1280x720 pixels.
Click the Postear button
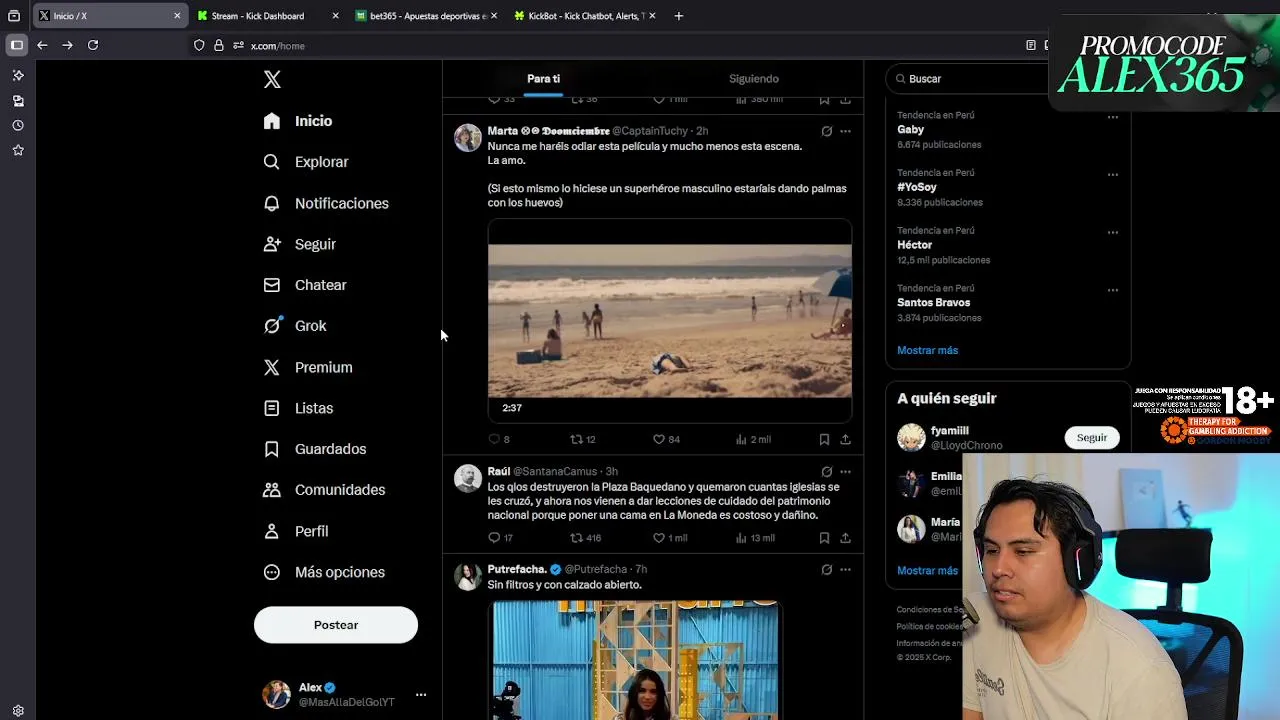point(336,625)
